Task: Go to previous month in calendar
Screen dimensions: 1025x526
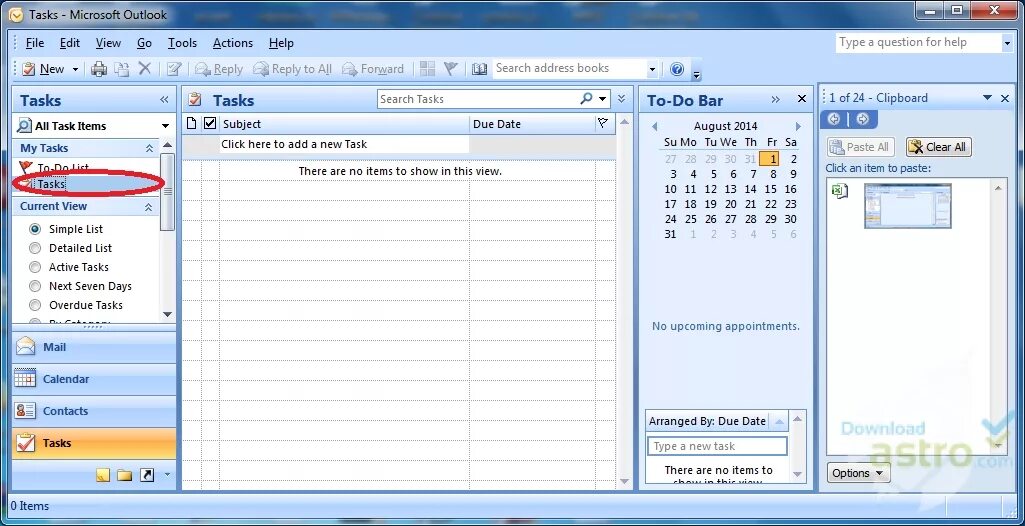Action: [654, 127]
